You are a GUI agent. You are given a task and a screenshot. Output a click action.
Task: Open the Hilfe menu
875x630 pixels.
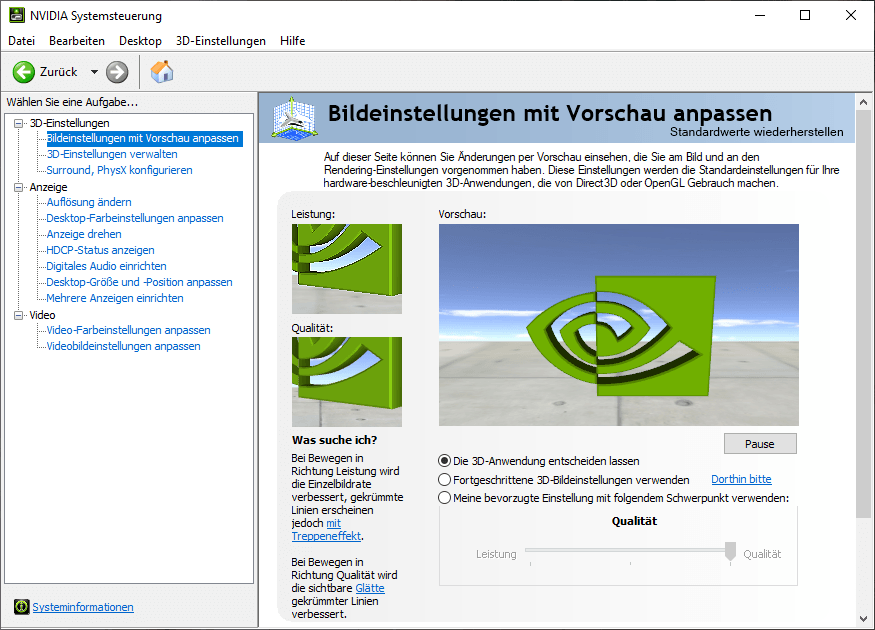pos(292,41)
